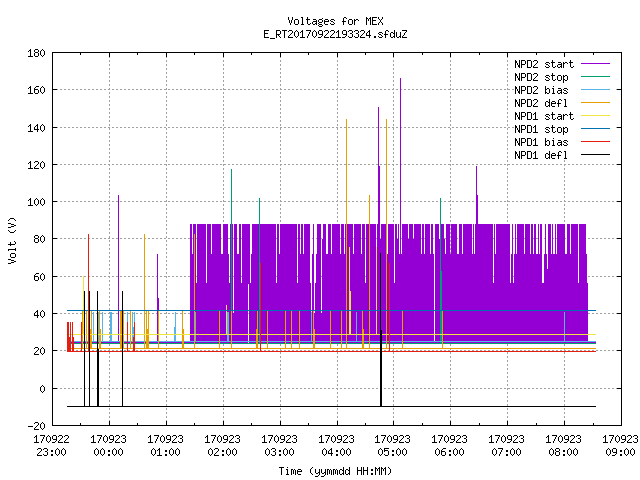Click the yellow NPD1 start legend line

coord(595,116)
